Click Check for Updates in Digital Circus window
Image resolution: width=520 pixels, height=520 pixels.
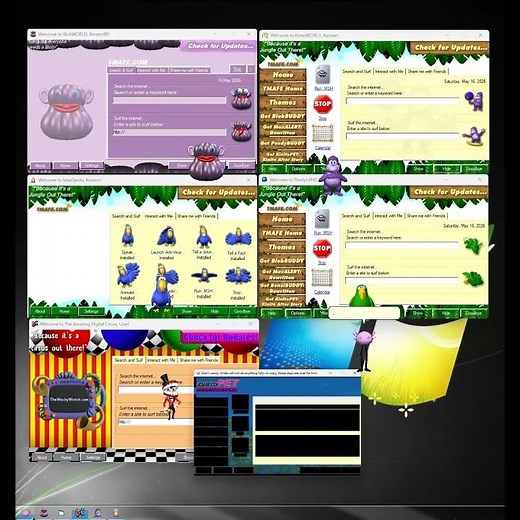pos(220,337)
